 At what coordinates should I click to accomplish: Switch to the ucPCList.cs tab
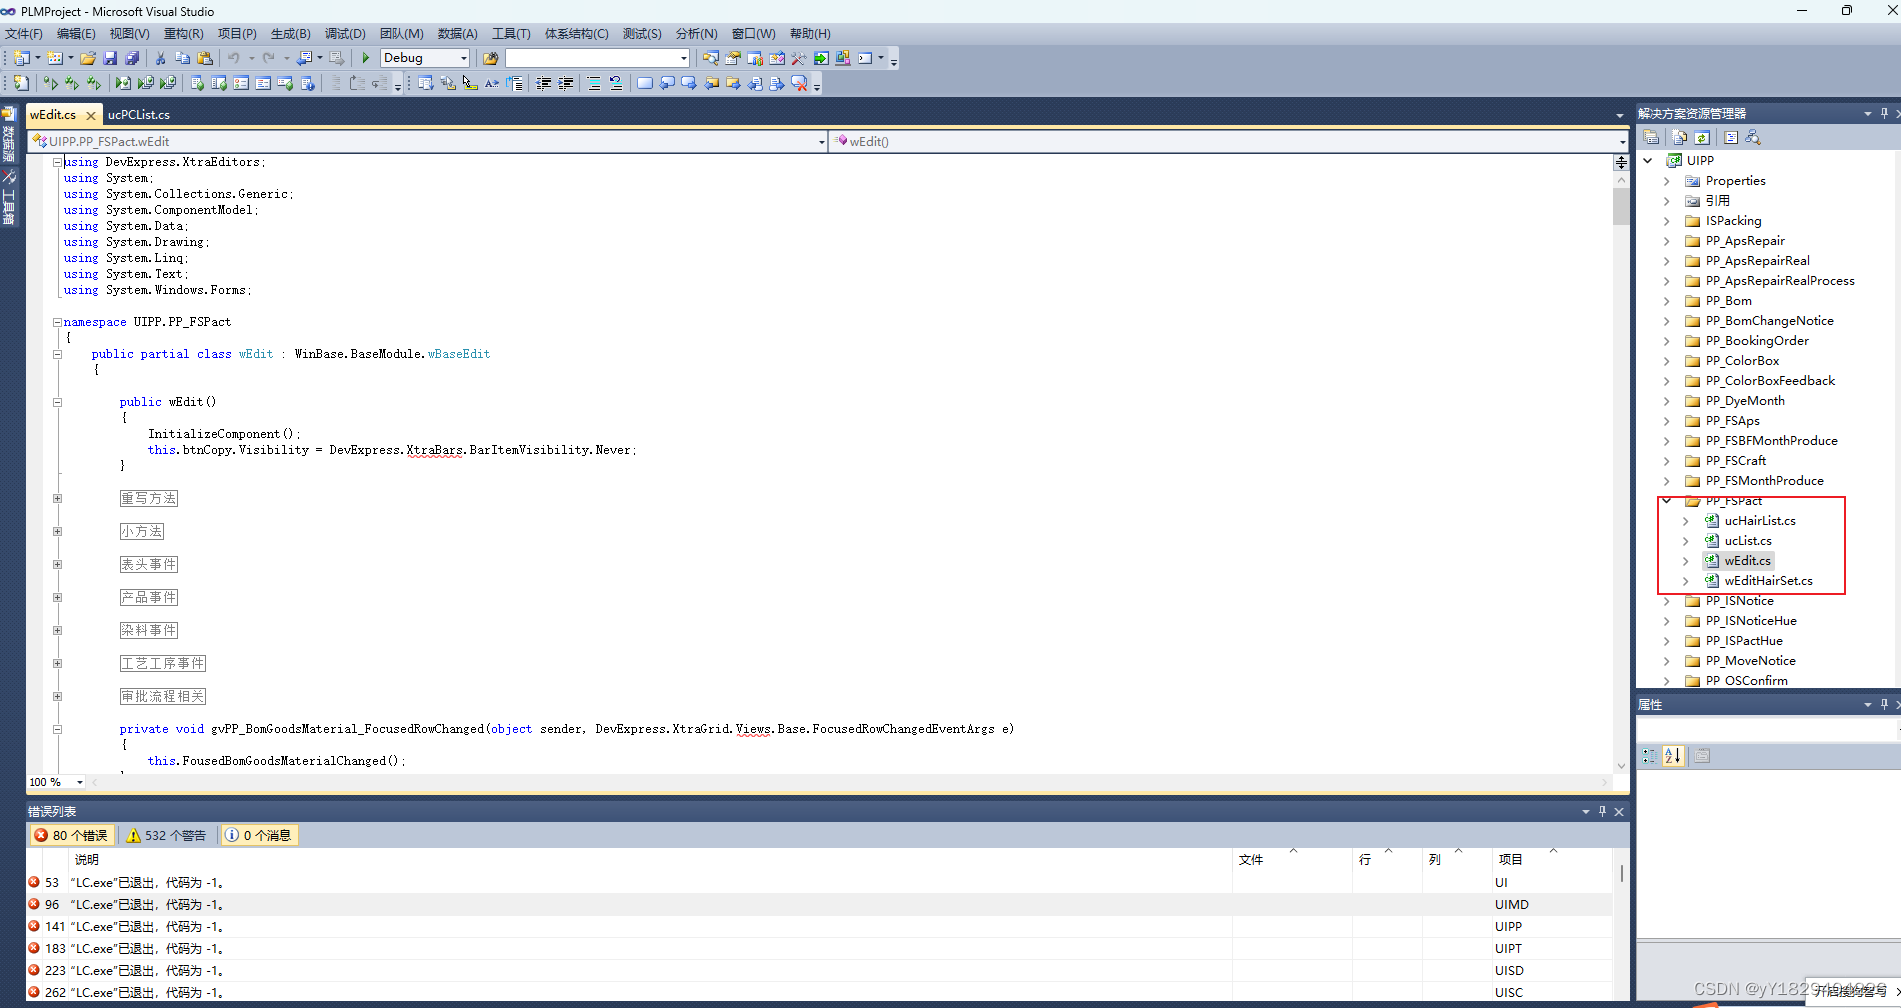tap(137, 114)
